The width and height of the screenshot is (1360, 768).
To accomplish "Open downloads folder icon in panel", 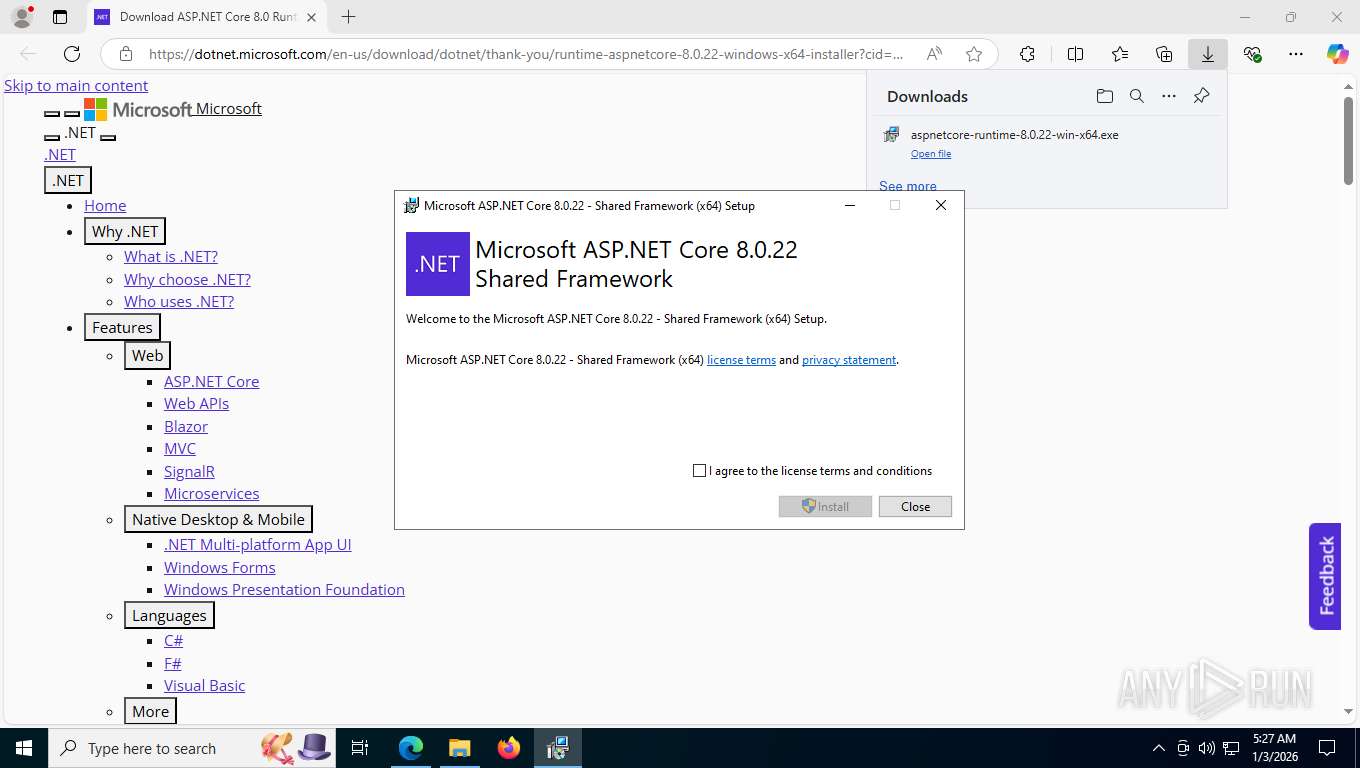I will tap(1104, 96).
